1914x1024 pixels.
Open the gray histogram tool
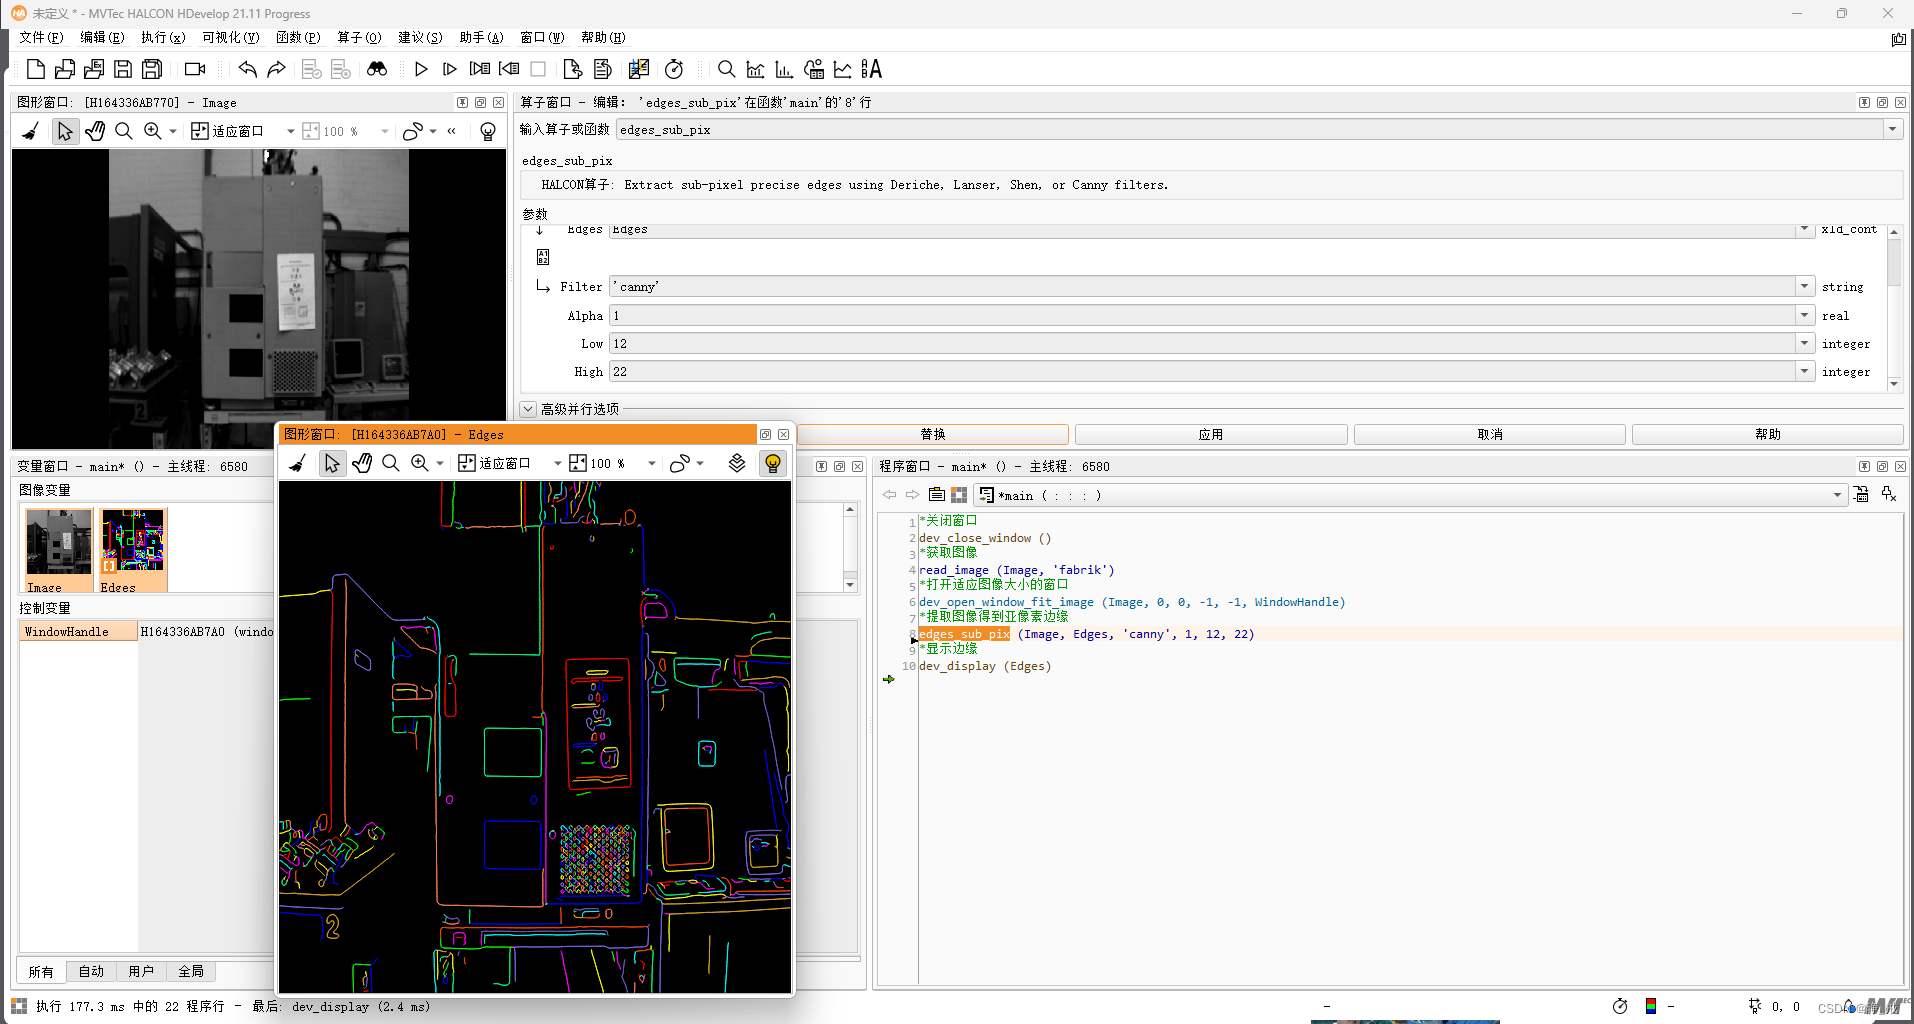pyautogui.click(x=755, y=69)
